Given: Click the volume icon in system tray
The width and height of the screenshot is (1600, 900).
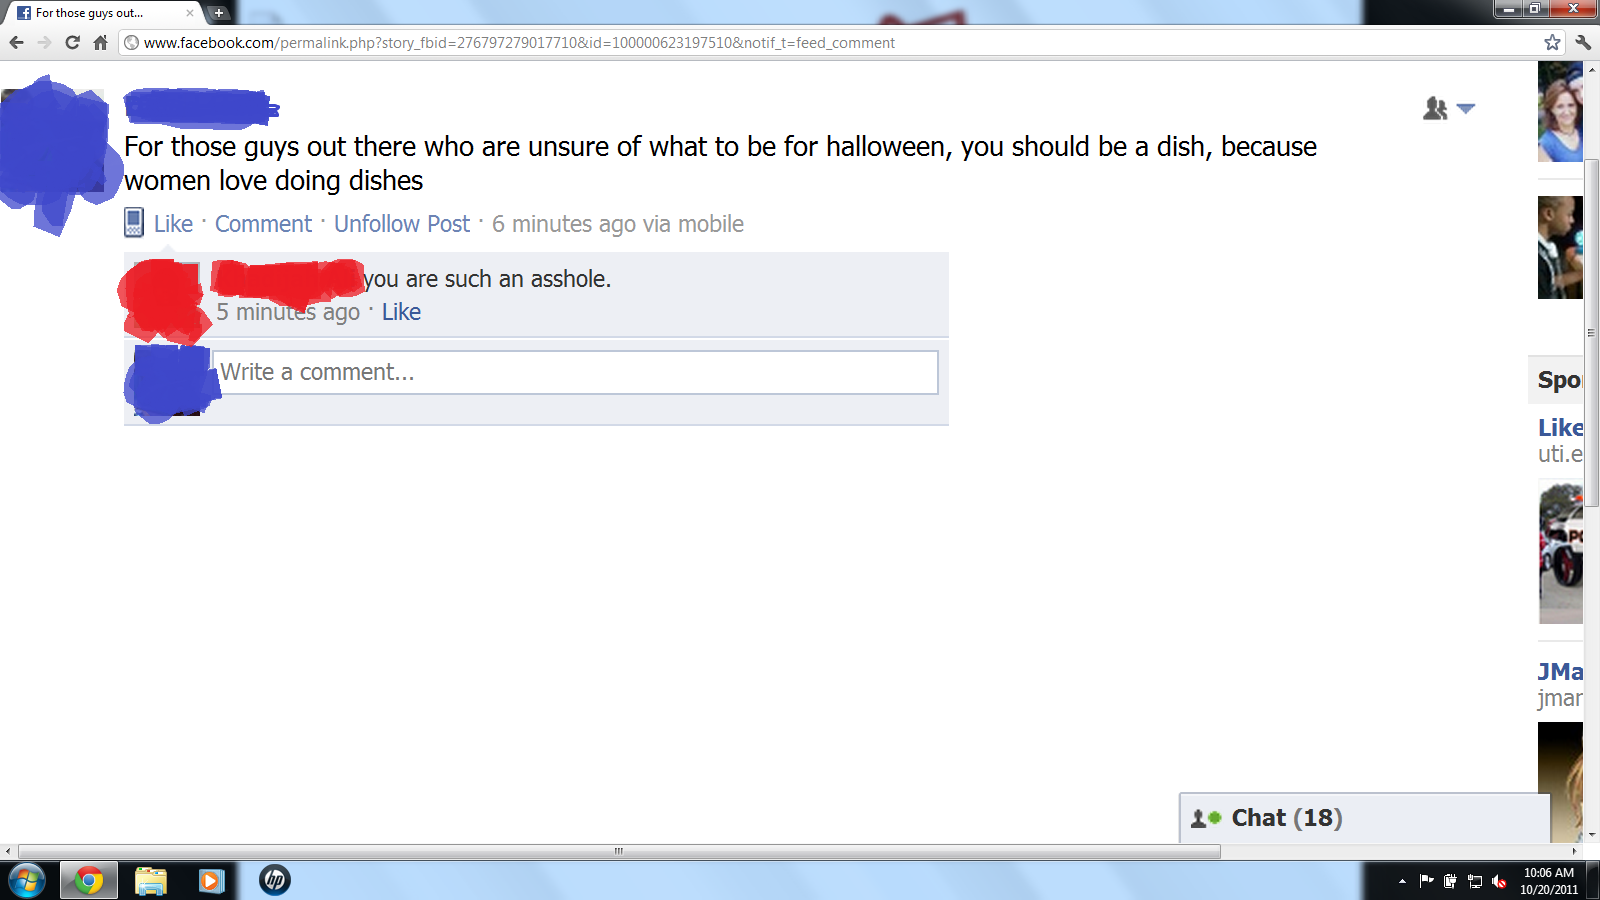Looking at the screenshot, I should [x=1499, y=881].
